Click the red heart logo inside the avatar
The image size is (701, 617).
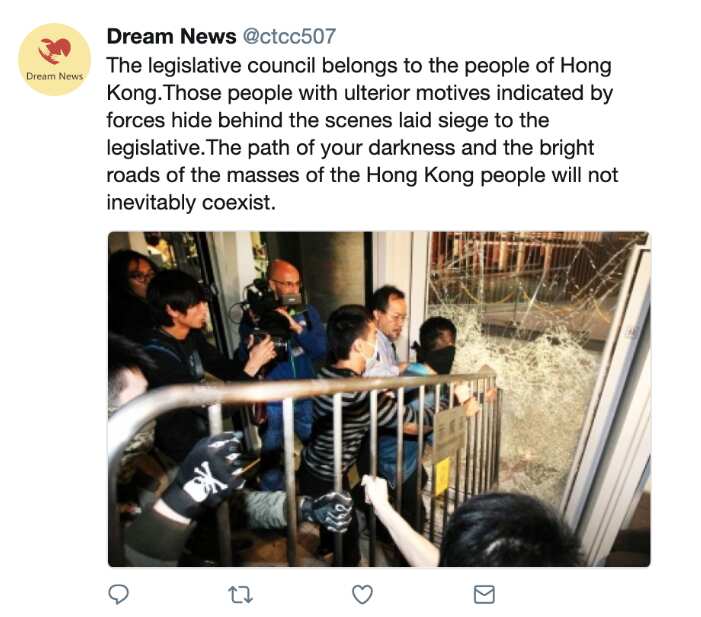coord(55,50)
